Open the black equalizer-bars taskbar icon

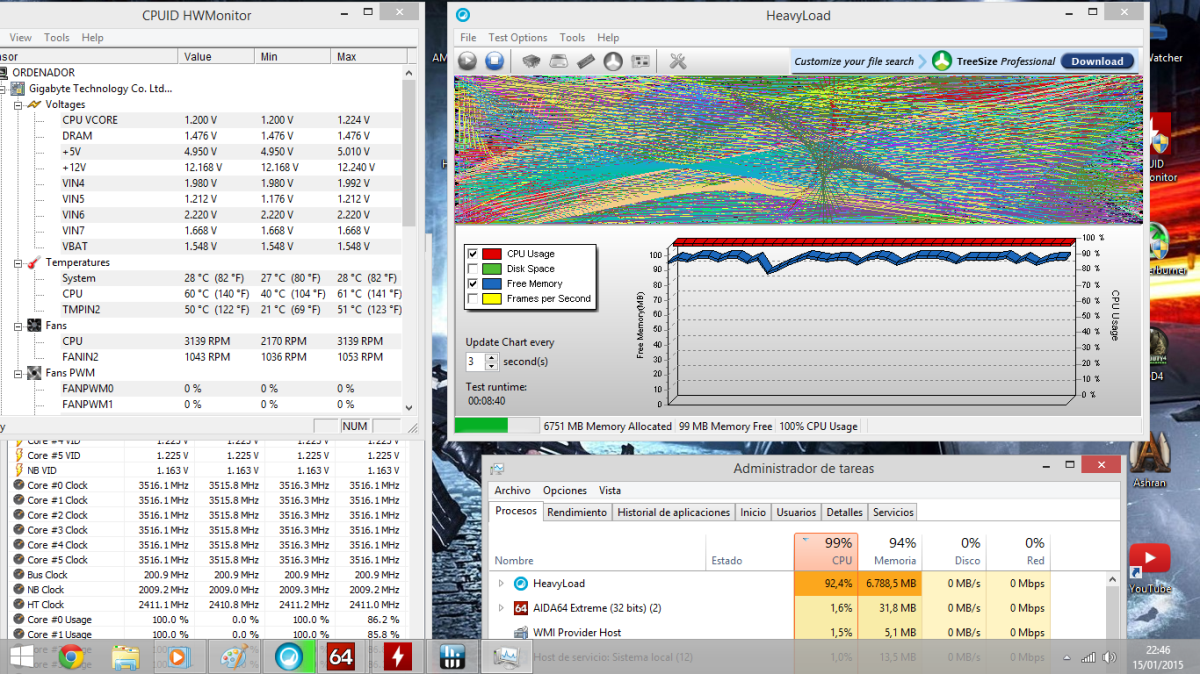tap(451, 657)
